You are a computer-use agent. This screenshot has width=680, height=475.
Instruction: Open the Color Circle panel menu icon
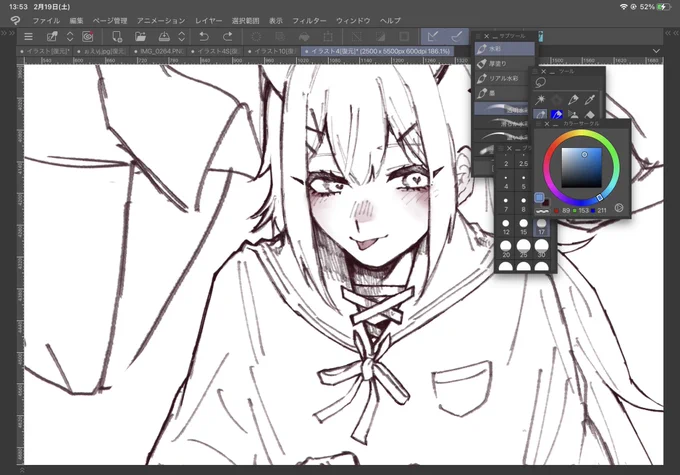539,124
